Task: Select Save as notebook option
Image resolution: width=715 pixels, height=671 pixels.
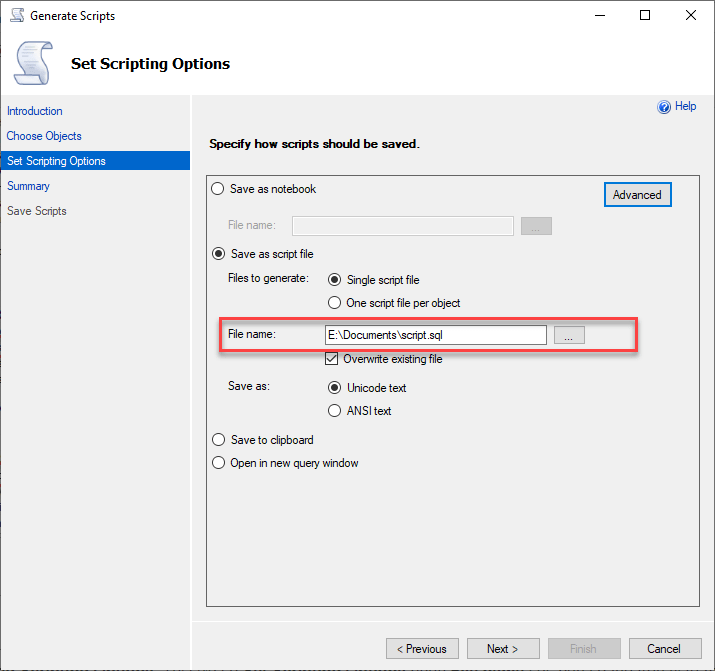Action: pyautogui.click(x=218, y=189)
